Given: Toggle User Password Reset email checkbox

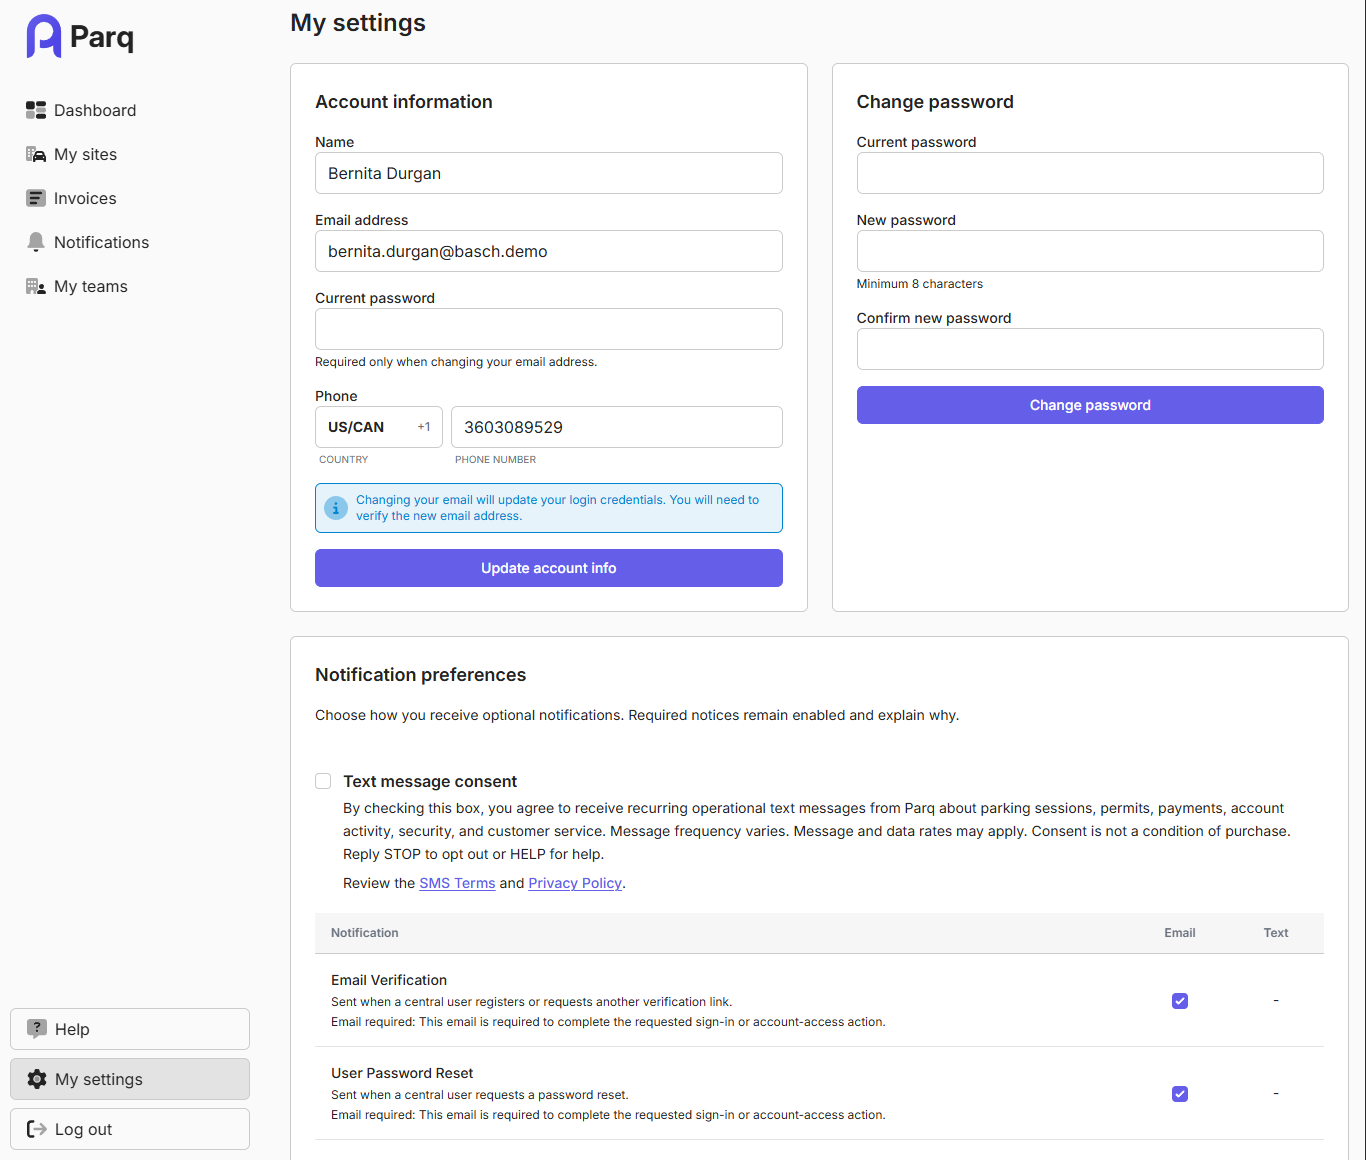Looking at the screenshot, I should click(1180, 1094).
